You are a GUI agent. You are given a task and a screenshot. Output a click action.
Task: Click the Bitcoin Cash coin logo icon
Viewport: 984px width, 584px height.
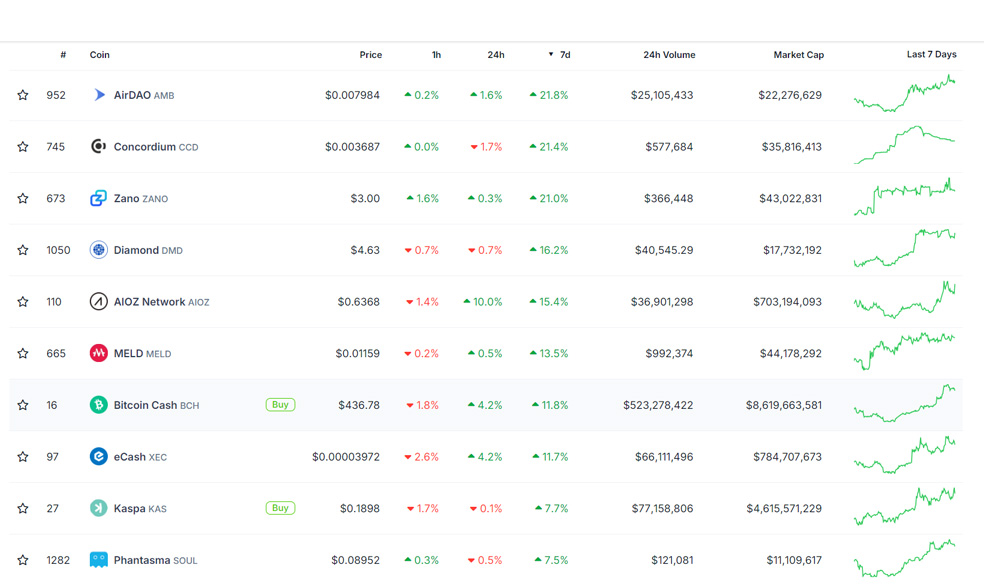[x=99, y=405]
